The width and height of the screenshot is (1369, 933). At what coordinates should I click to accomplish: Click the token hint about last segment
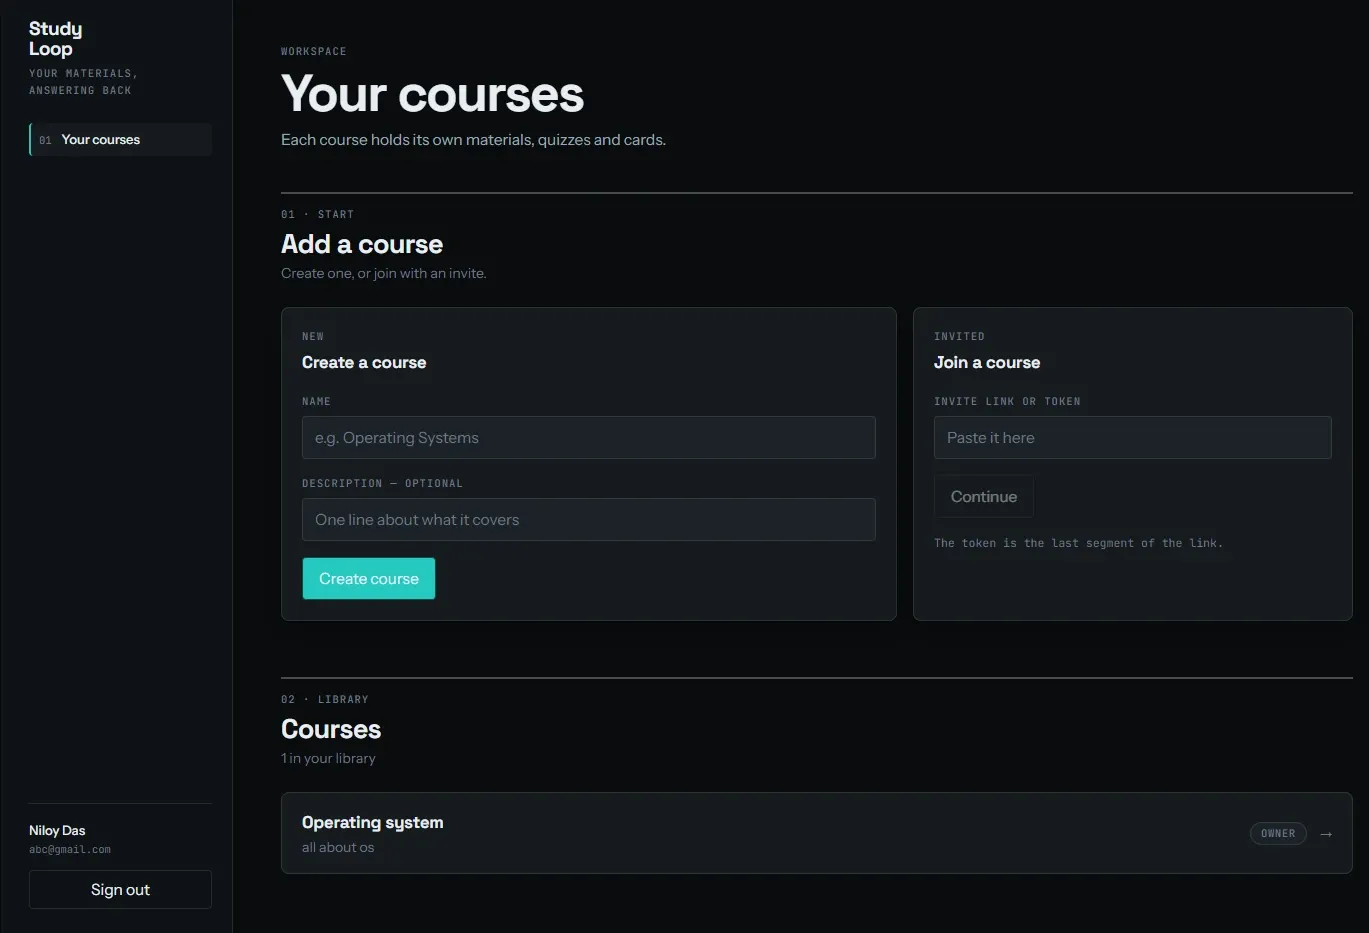click(x=1078, y=543)
